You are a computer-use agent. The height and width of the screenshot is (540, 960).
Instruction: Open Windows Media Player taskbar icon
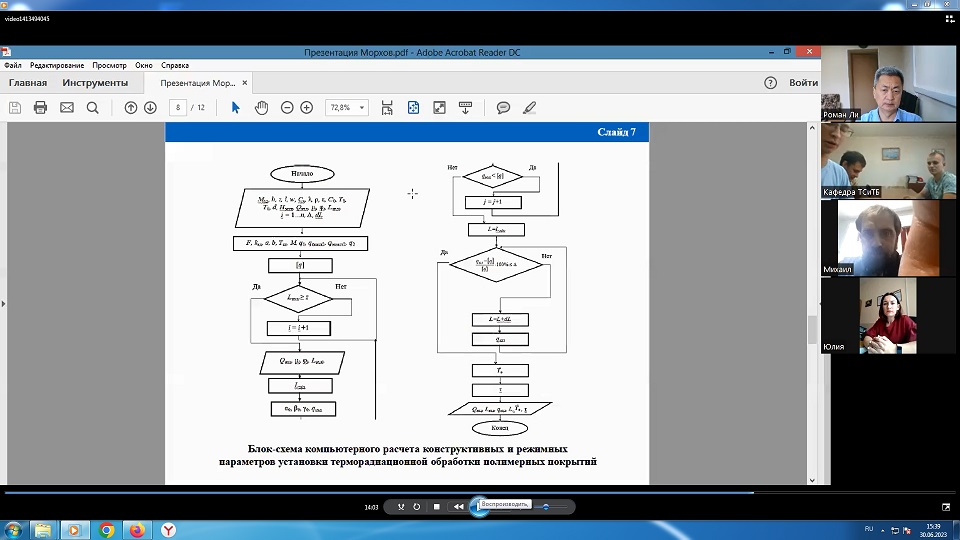tap(74, 530)
